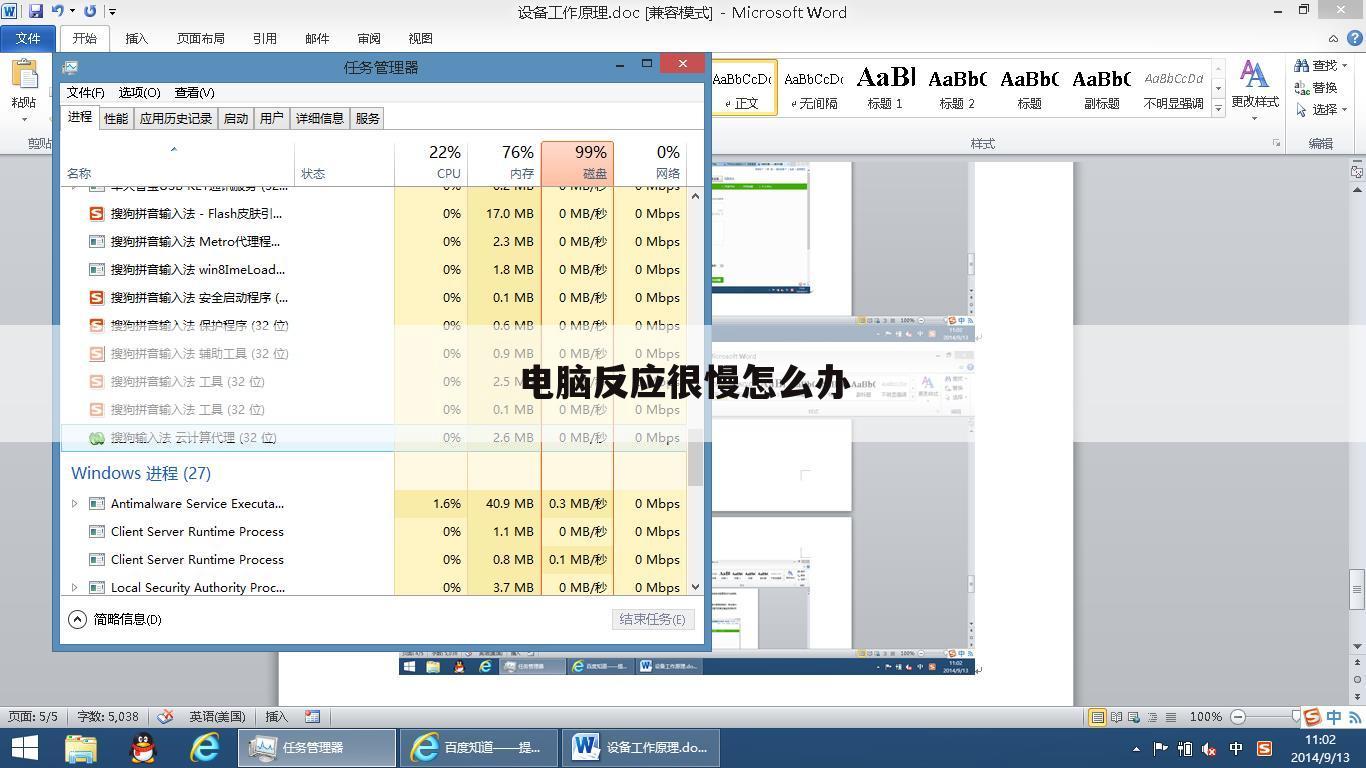
Task: Click the Task Manager title bar icon
Action: tap(70, 67)
